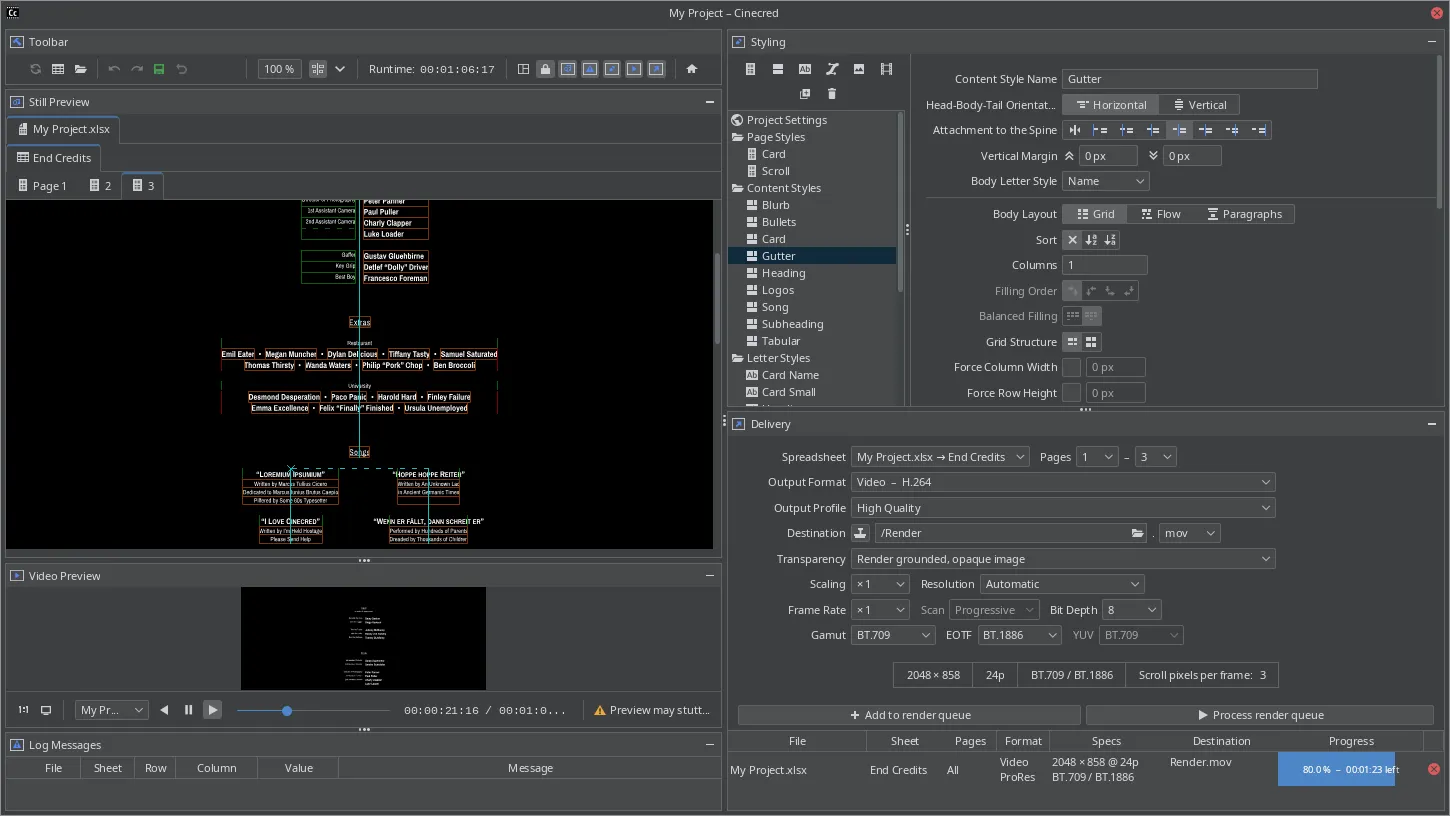Open the mov file extension dropdown
Image resolution: width=1450 pixels, height=816 pixels.
tap(1190, 533)
